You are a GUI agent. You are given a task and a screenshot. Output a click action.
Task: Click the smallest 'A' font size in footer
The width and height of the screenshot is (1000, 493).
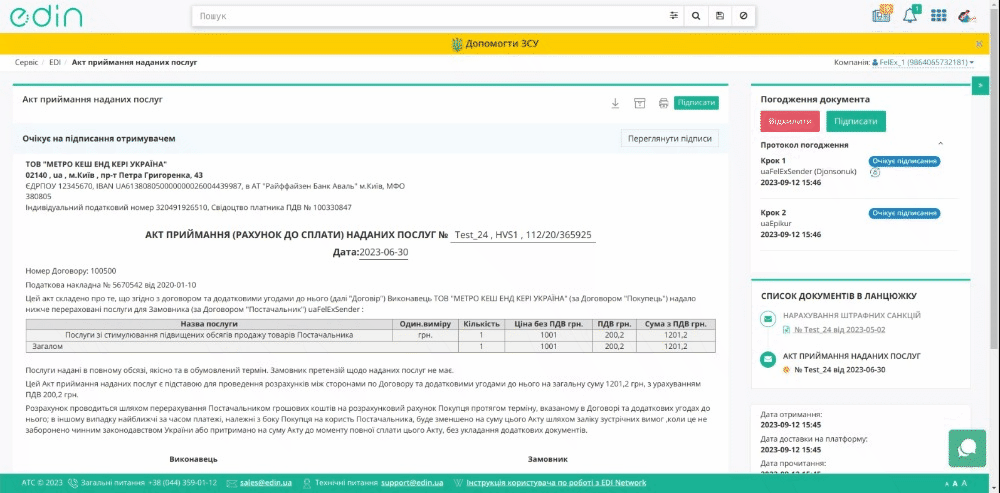[x=946, y=484]
